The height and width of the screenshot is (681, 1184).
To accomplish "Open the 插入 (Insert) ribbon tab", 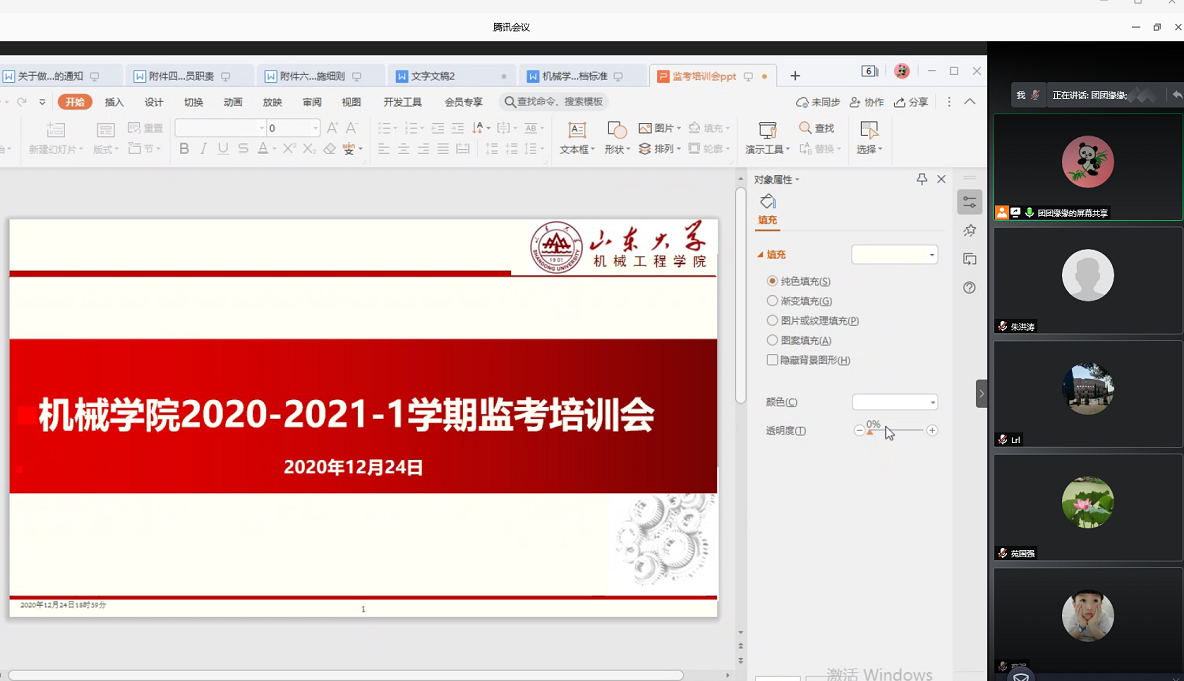I will point(115,102).
